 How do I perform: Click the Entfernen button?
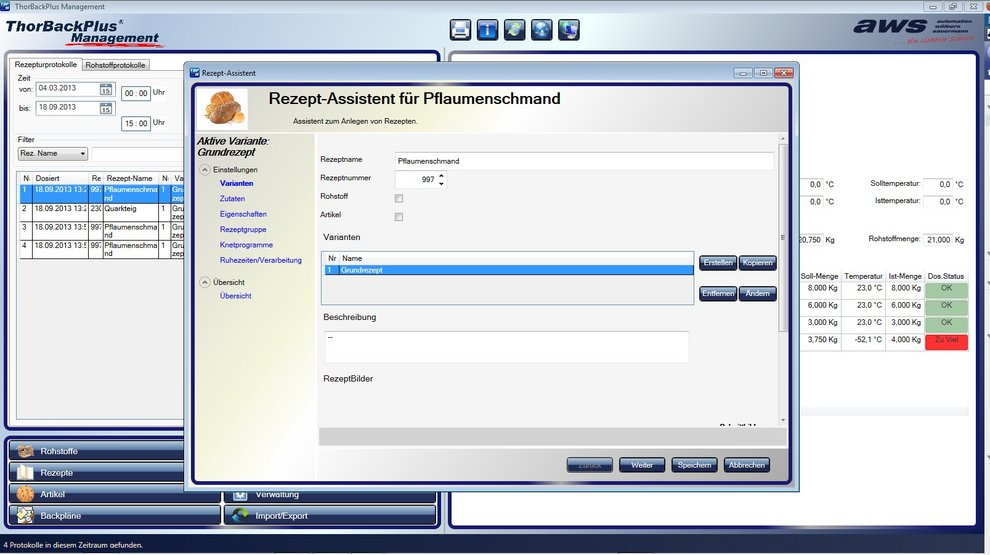pos(718,294)
